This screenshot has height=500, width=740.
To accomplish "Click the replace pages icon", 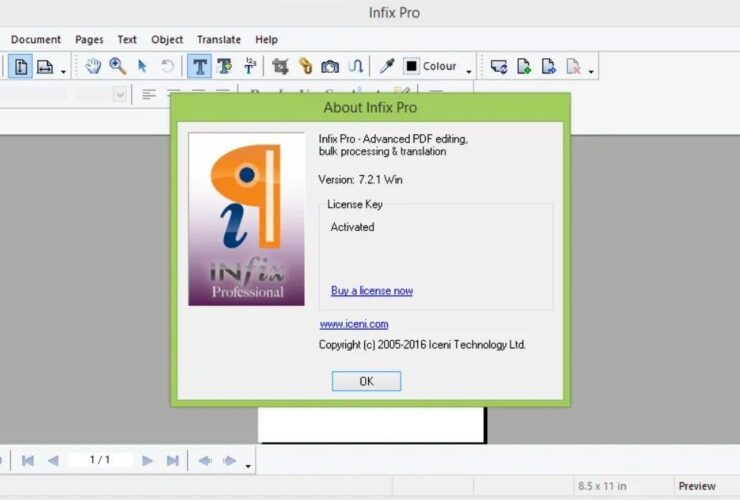I will pos(499,67).
